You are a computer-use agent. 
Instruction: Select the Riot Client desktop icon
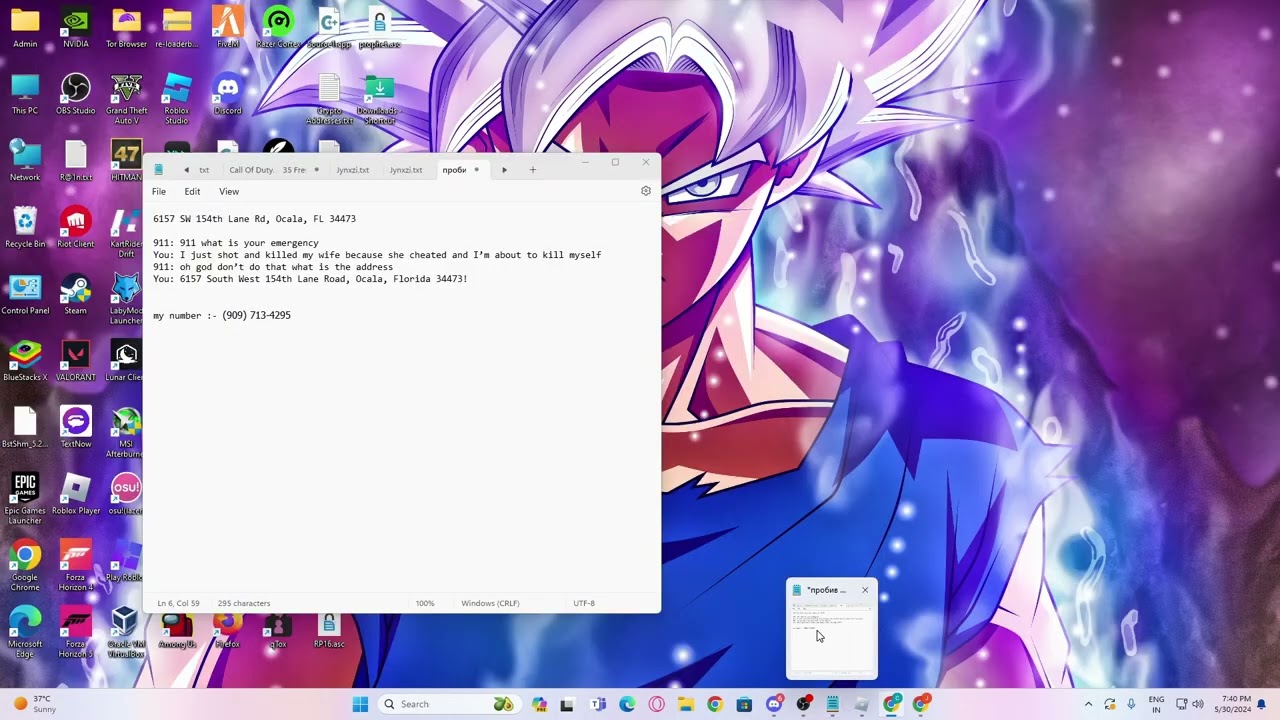76,228
